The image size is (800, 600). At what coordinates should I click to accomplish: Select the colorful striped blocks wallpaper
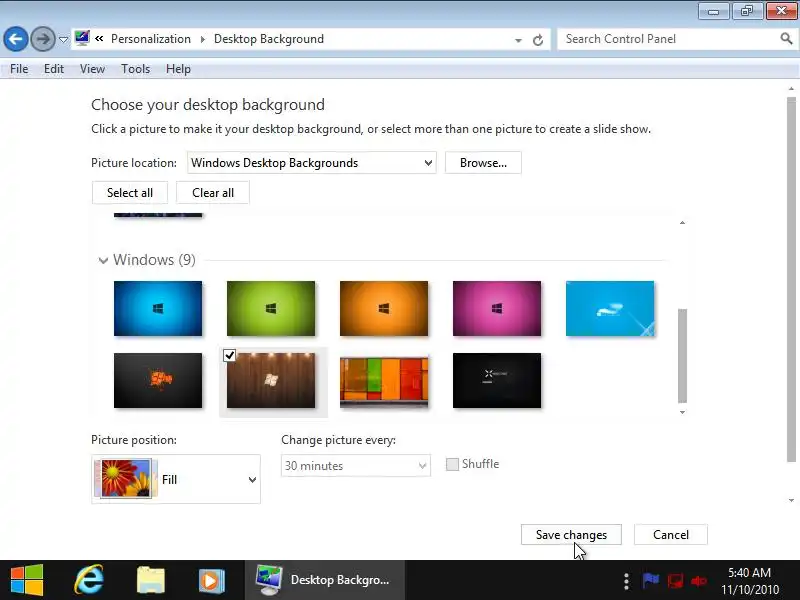click(384, 382)
